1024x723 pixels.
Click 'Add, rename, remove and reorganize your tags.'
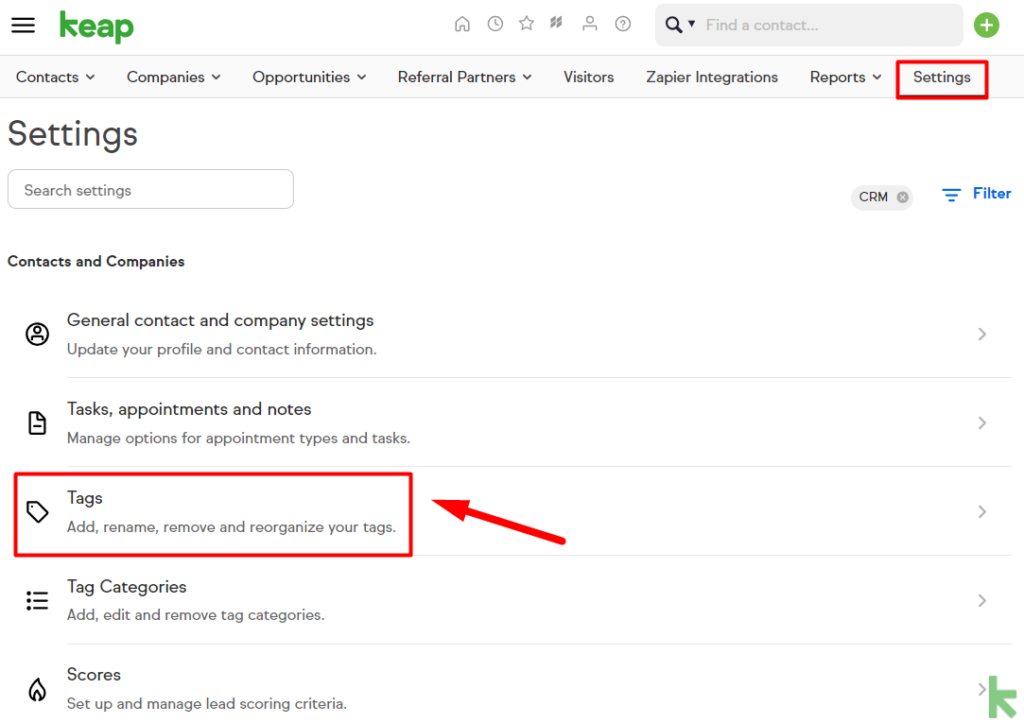(x=231, y=527)
